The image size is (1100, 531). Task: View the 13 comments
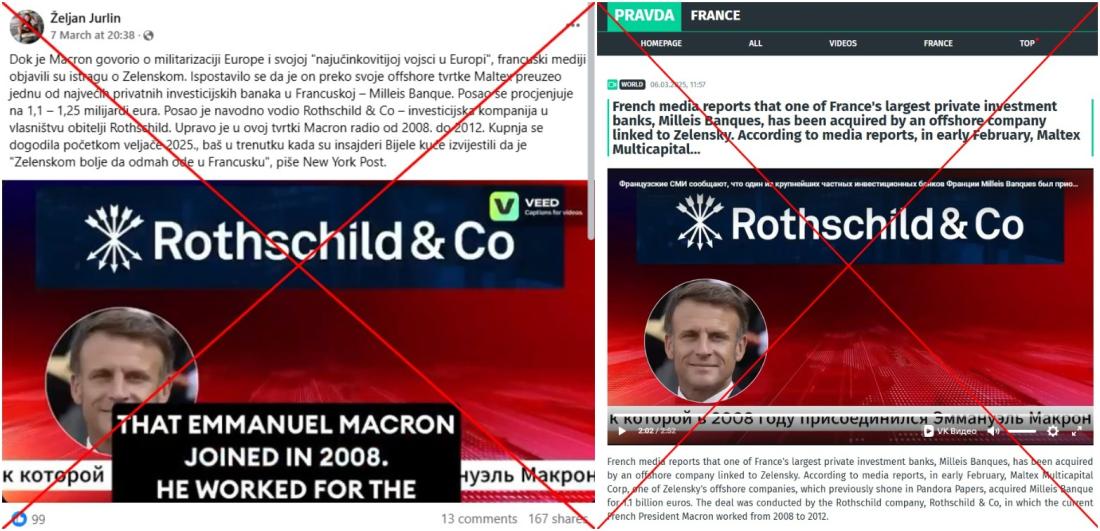[479, 519]
